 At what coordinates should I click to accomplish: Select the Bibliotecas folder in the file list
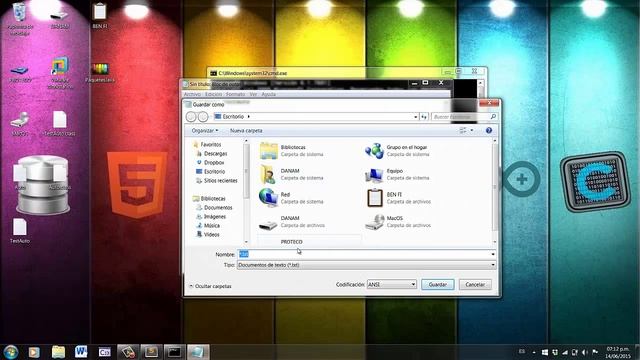292,151
